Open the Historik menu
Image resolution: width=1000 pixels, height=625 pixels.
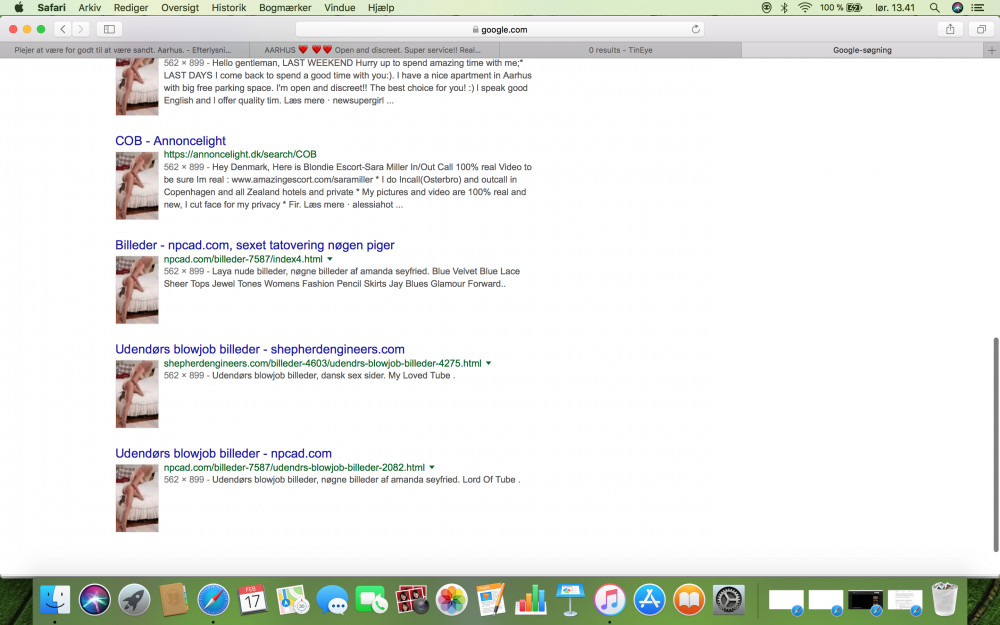point(229,8)
